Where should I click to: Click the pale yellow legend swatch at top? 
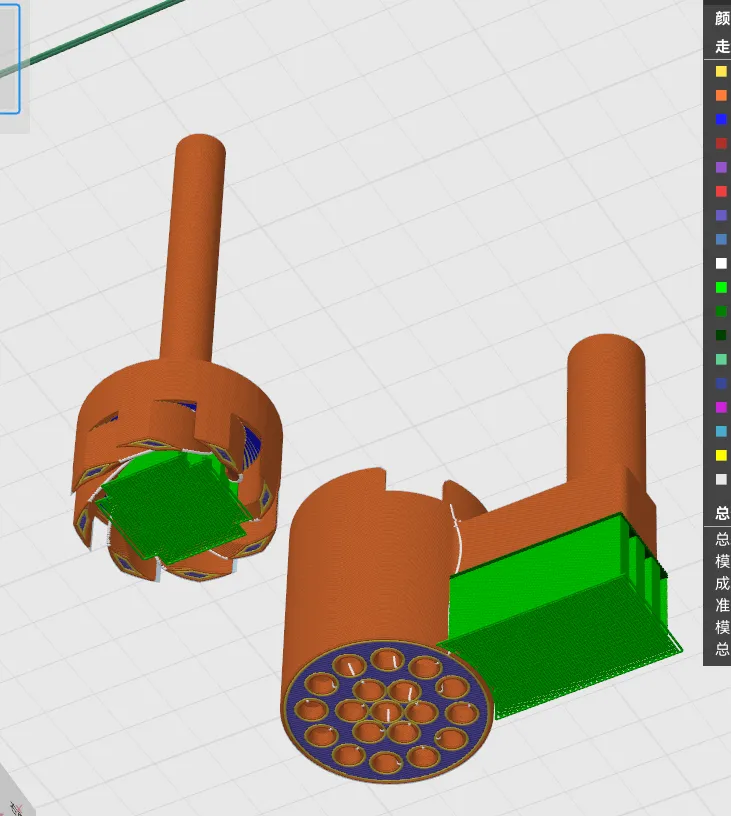721,71
